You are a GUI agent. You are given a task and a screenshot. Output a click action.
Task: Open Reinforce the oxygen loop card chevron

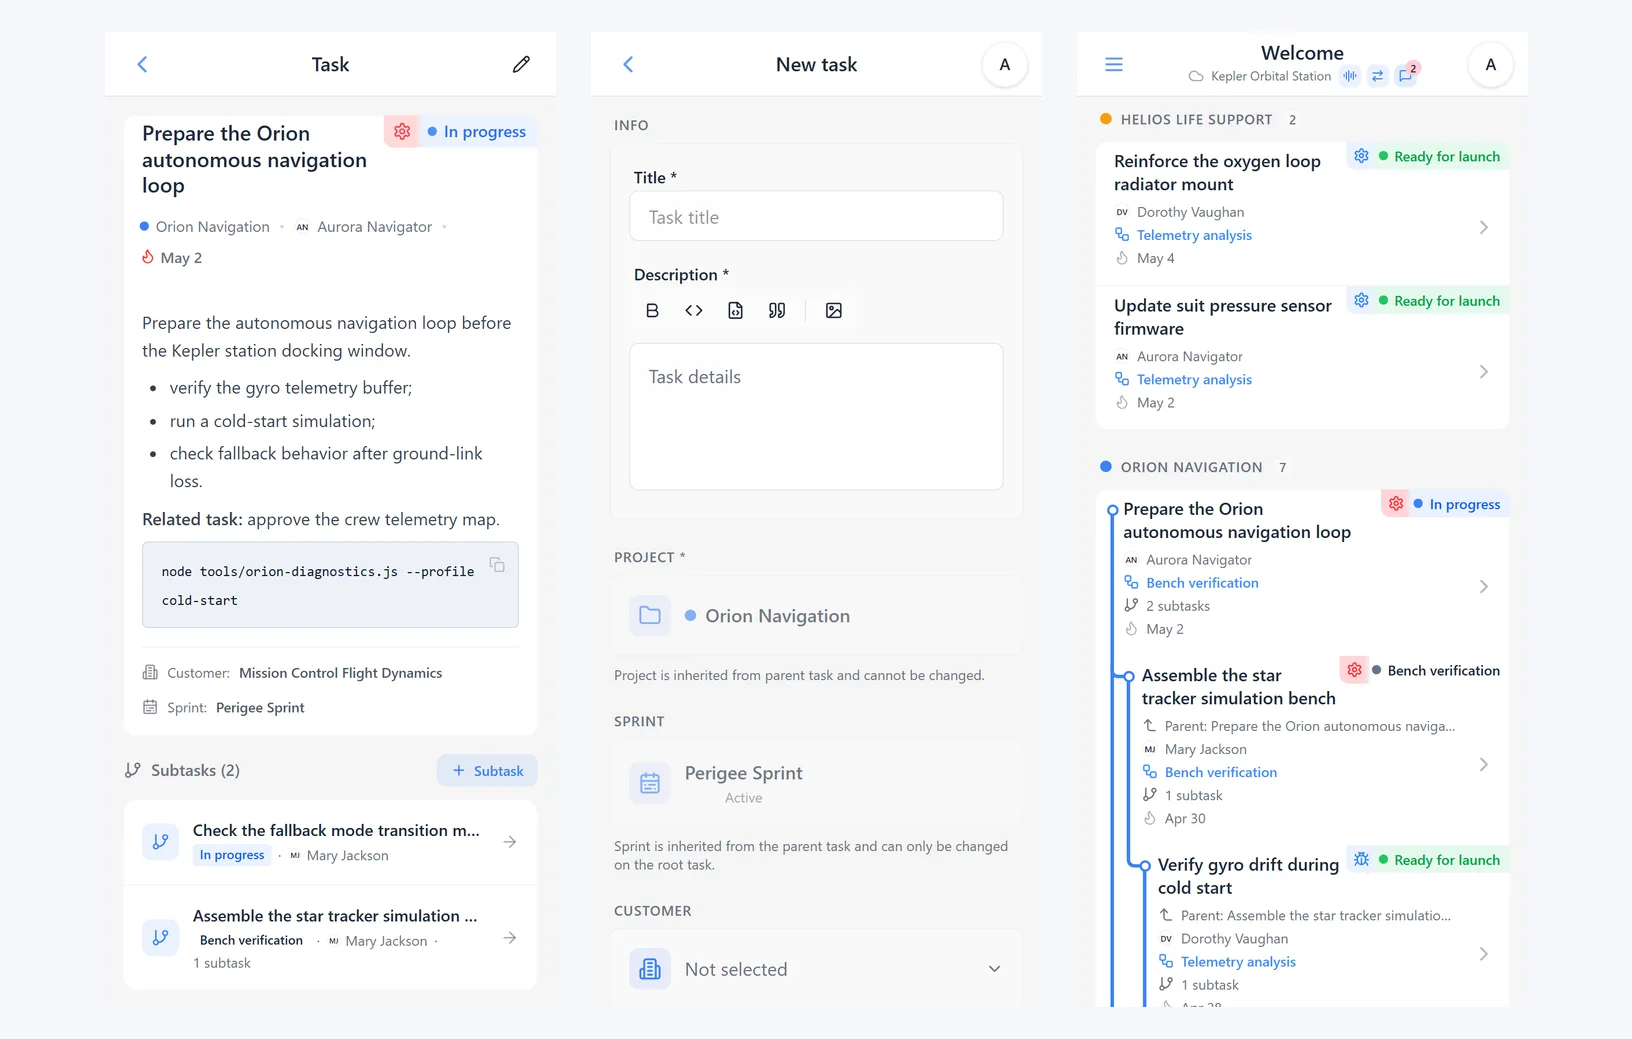(x=1484, y=227)
